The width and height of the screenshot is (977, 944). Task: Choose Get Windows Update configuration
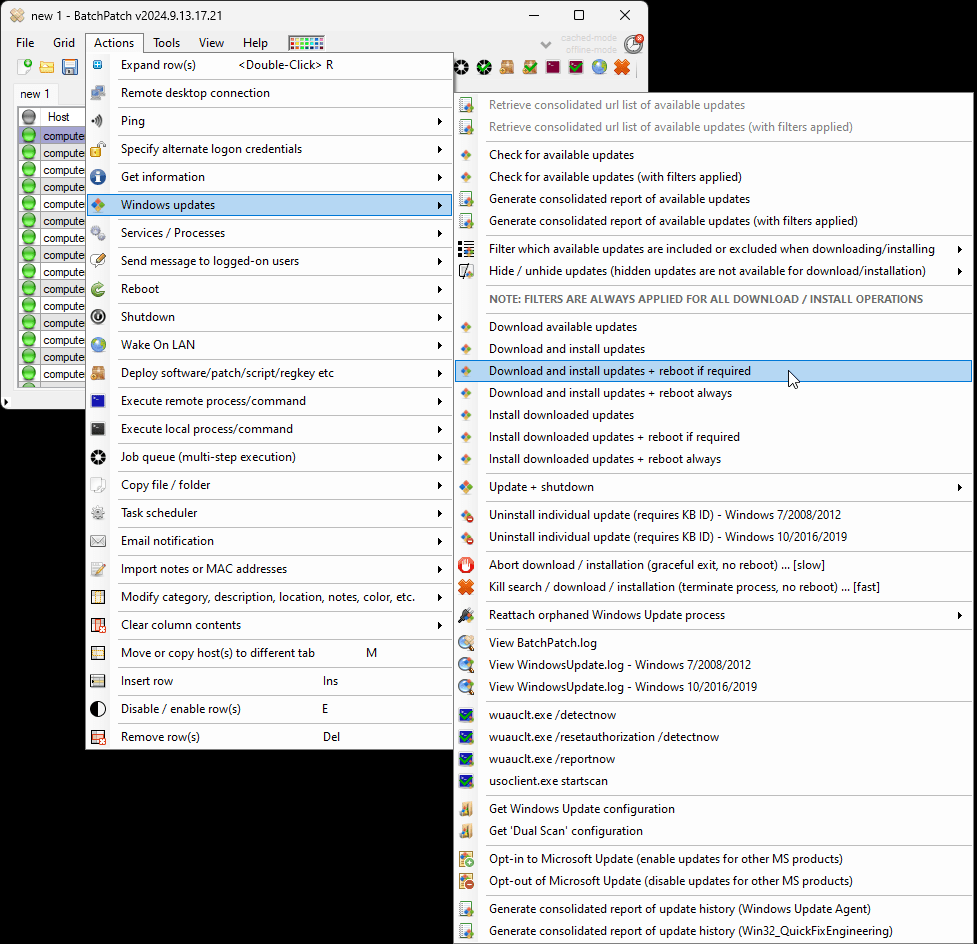click(582, 809)
